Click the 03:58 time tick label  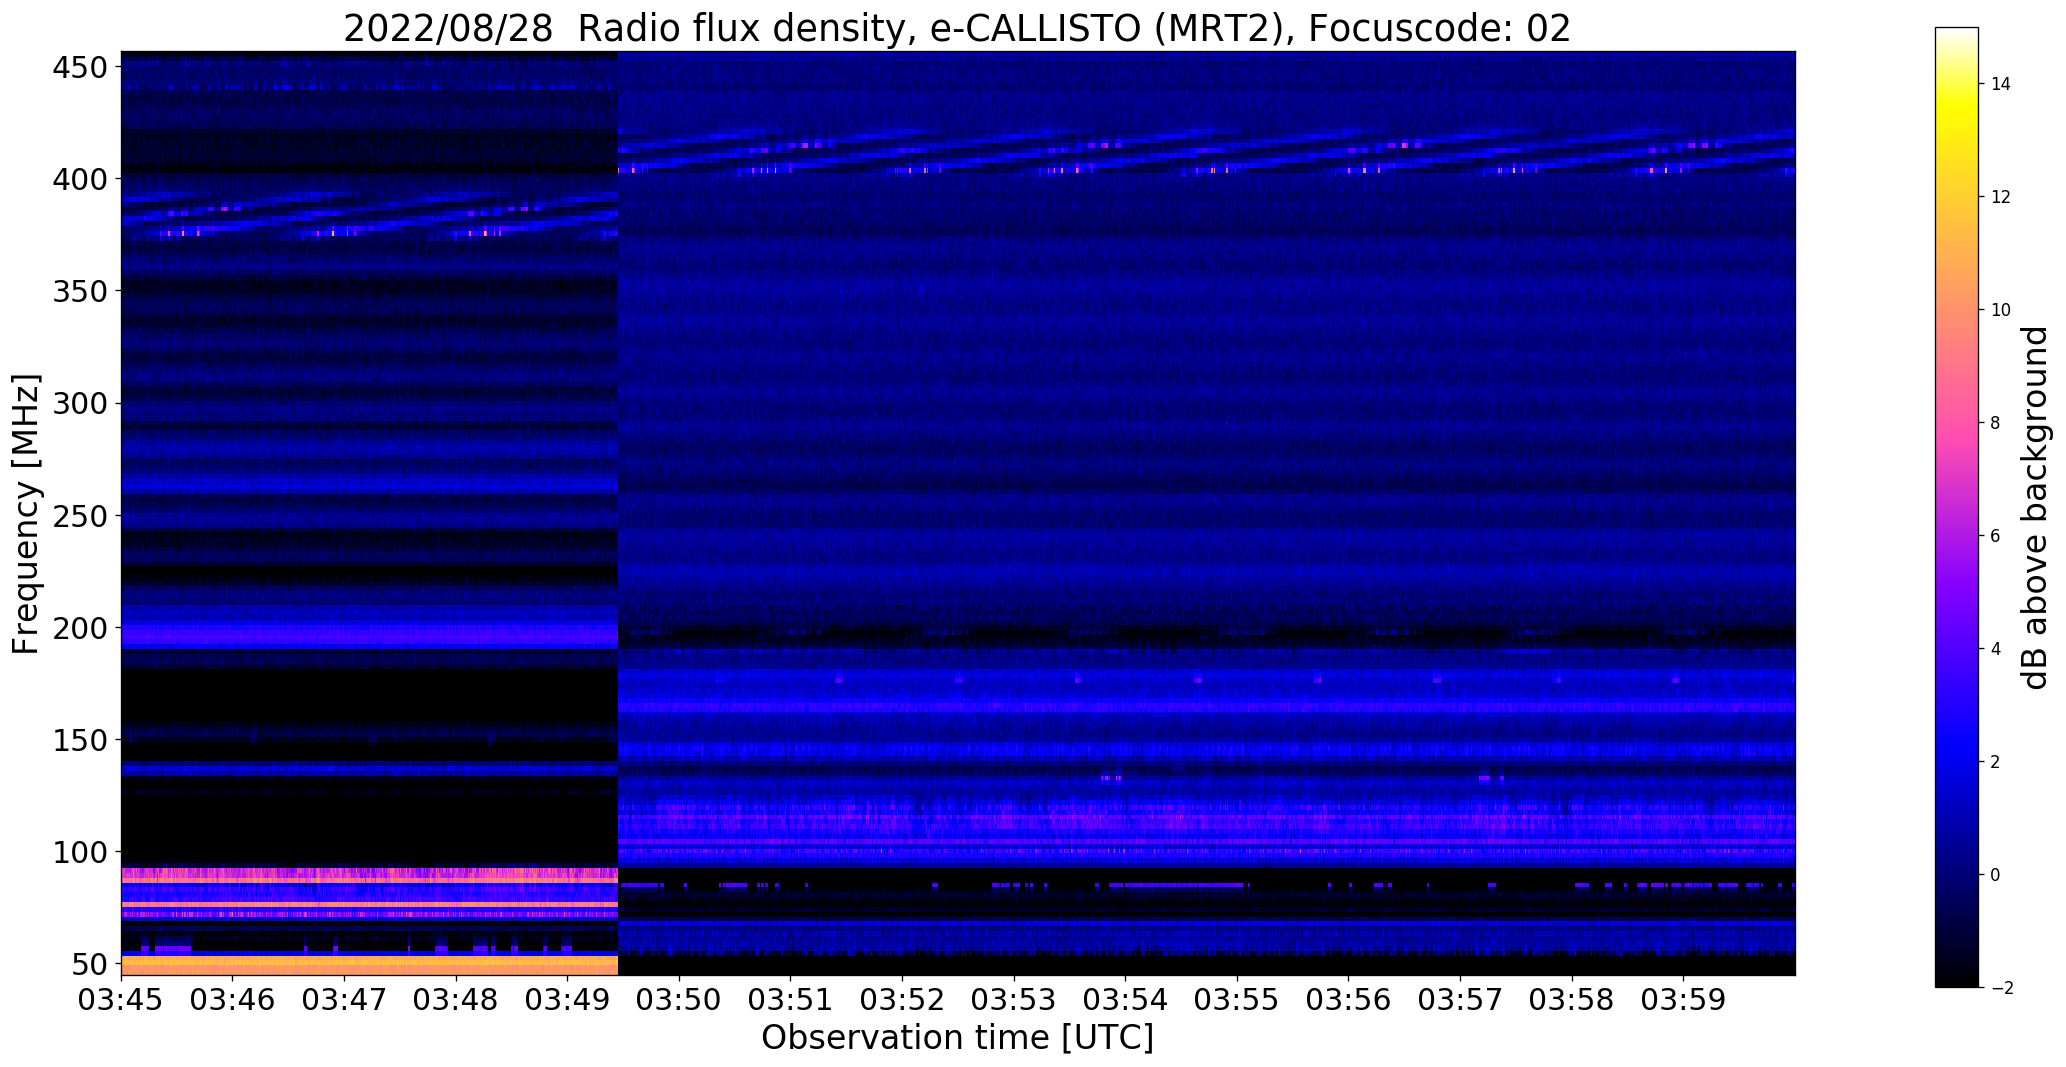coord(1572,998)
